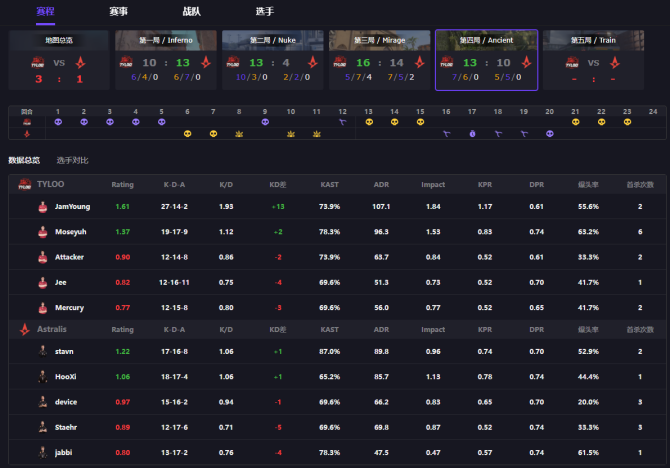The height and width of the screenshot is (468, 670).
Task: Select the 地图总览 overview card
Action: pyautogui.click(x=59, y=60)
